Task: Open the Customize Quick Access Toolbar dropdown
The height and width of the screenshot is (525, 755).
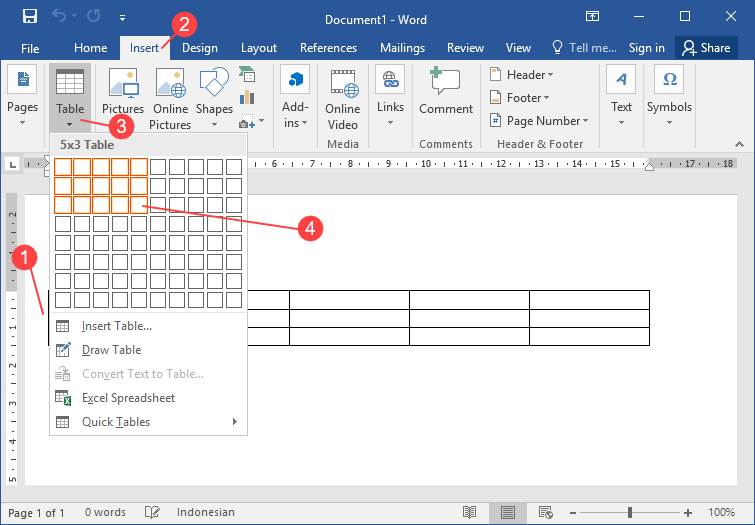Action: coord(123,18)
